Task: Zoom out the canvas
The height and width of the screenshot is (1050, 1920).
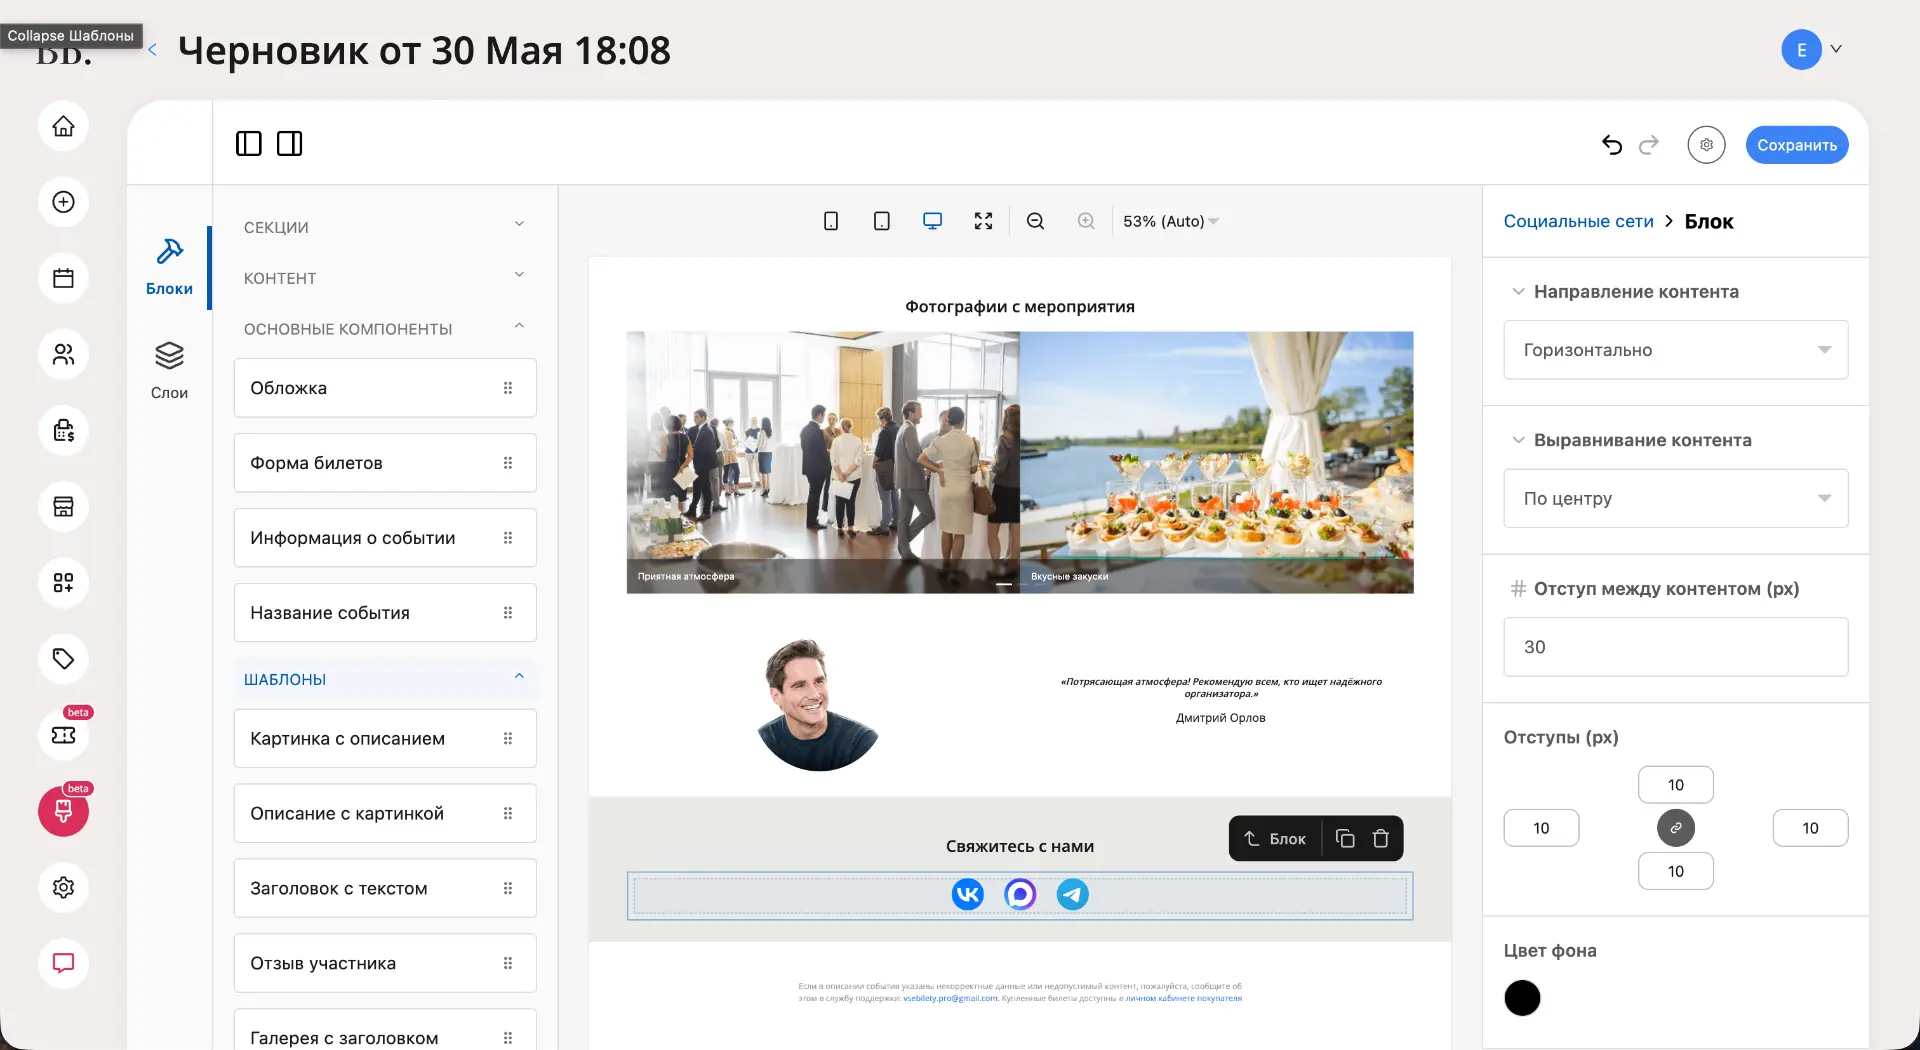Action: 1036,221
